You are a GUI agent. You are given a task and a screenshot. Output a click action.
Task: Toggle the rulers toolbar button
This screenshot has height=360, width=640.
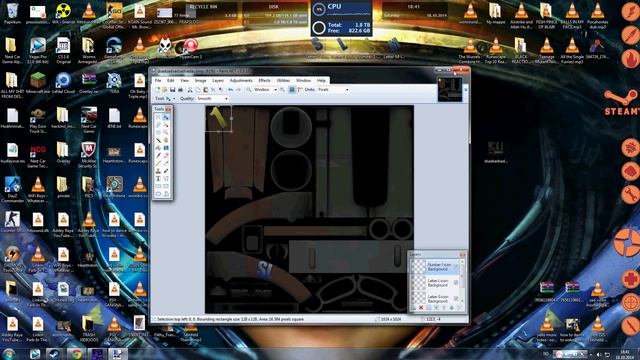[x=300, y=89]
